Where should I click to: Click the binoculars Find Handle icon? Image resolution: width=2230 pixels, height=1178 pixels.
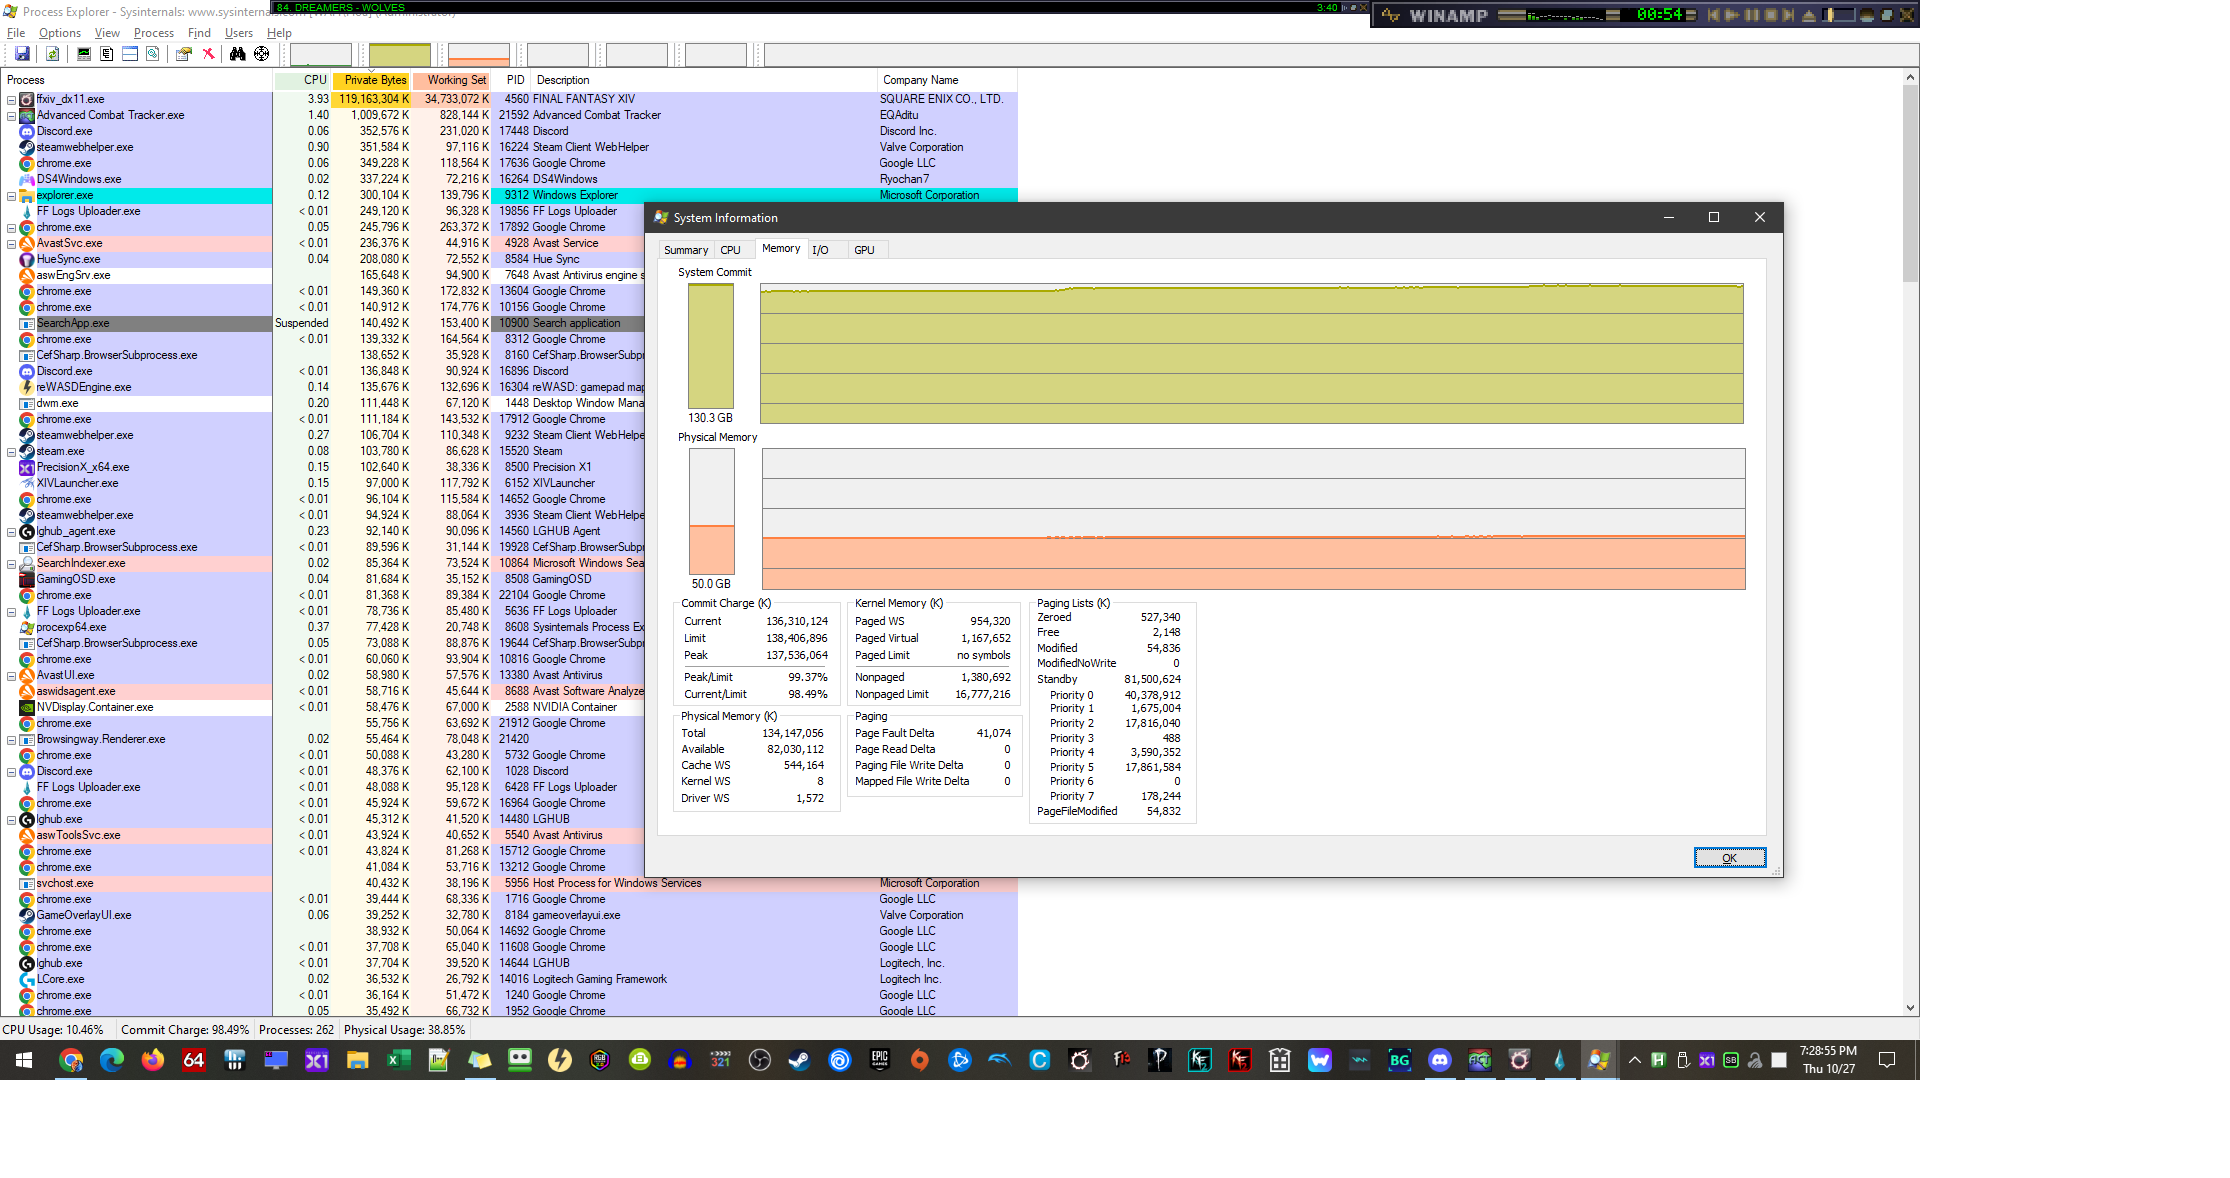237,54
